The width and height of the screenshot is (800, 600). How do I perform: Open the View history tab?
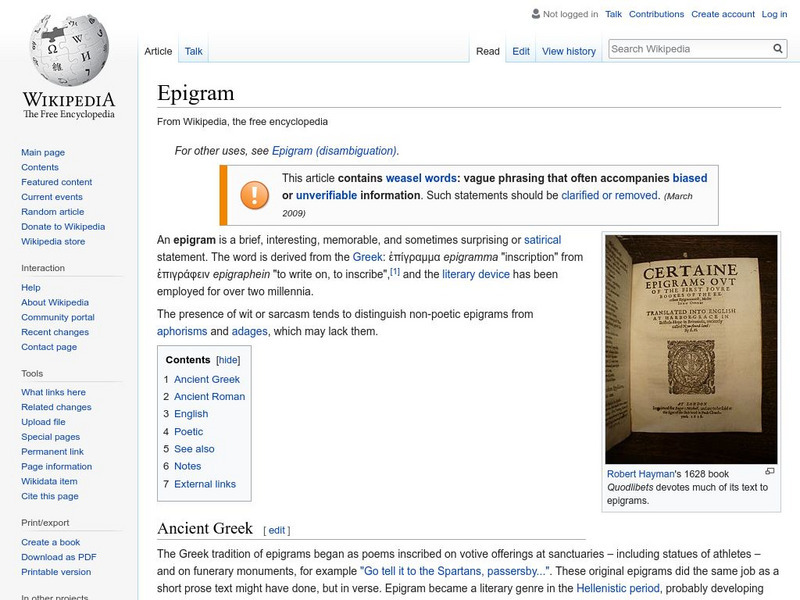(569, 52)
